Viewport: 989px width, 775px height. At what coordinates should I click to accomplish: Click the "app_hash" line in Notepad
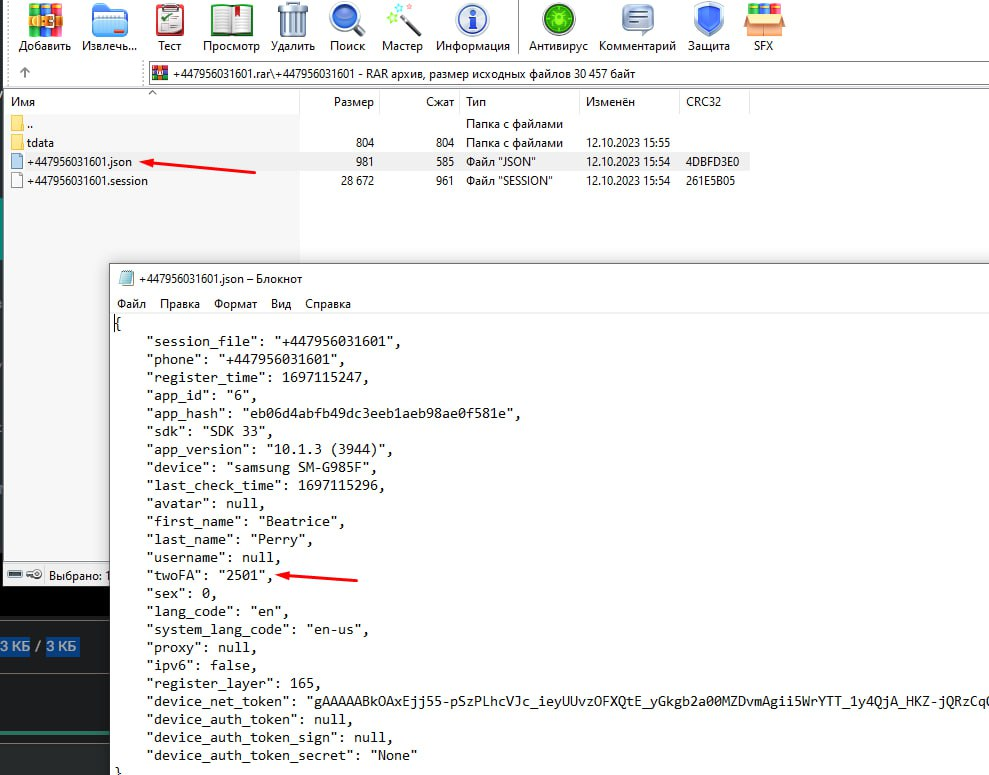click(334, 414)
